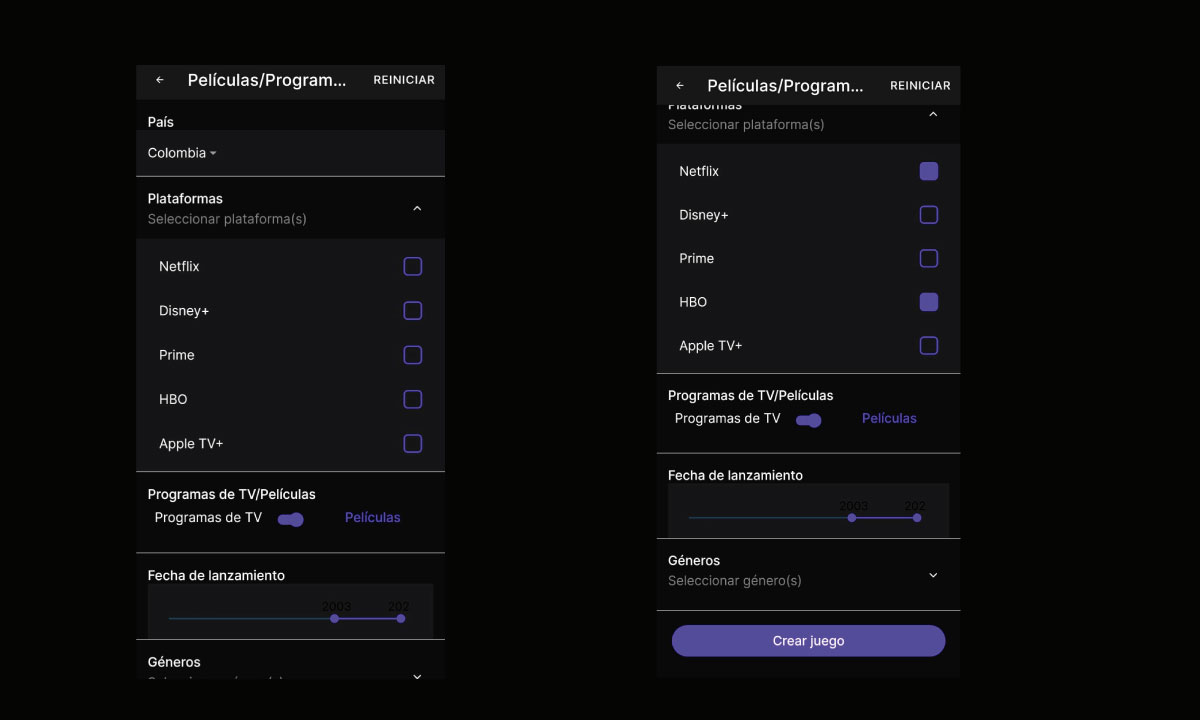Flip the TV/Películas switch on right screen

point(809,420)
